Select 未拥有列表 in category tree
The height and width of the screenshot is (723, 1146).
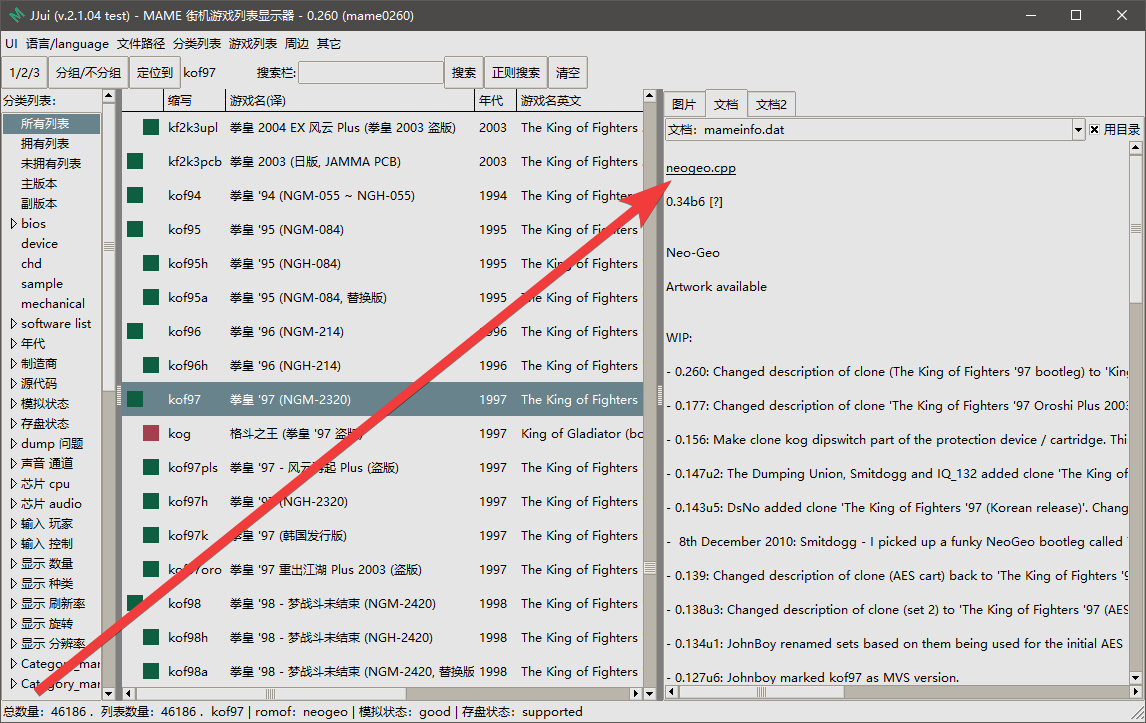[51, 163]
